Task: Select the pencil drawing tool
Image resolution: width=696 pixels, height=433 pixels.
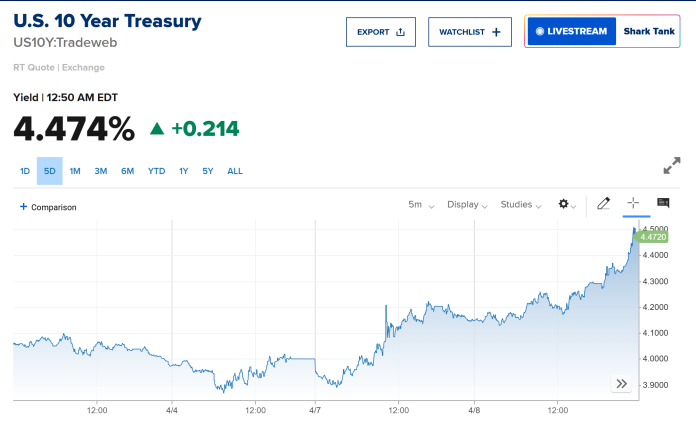Action: point(603,203)
